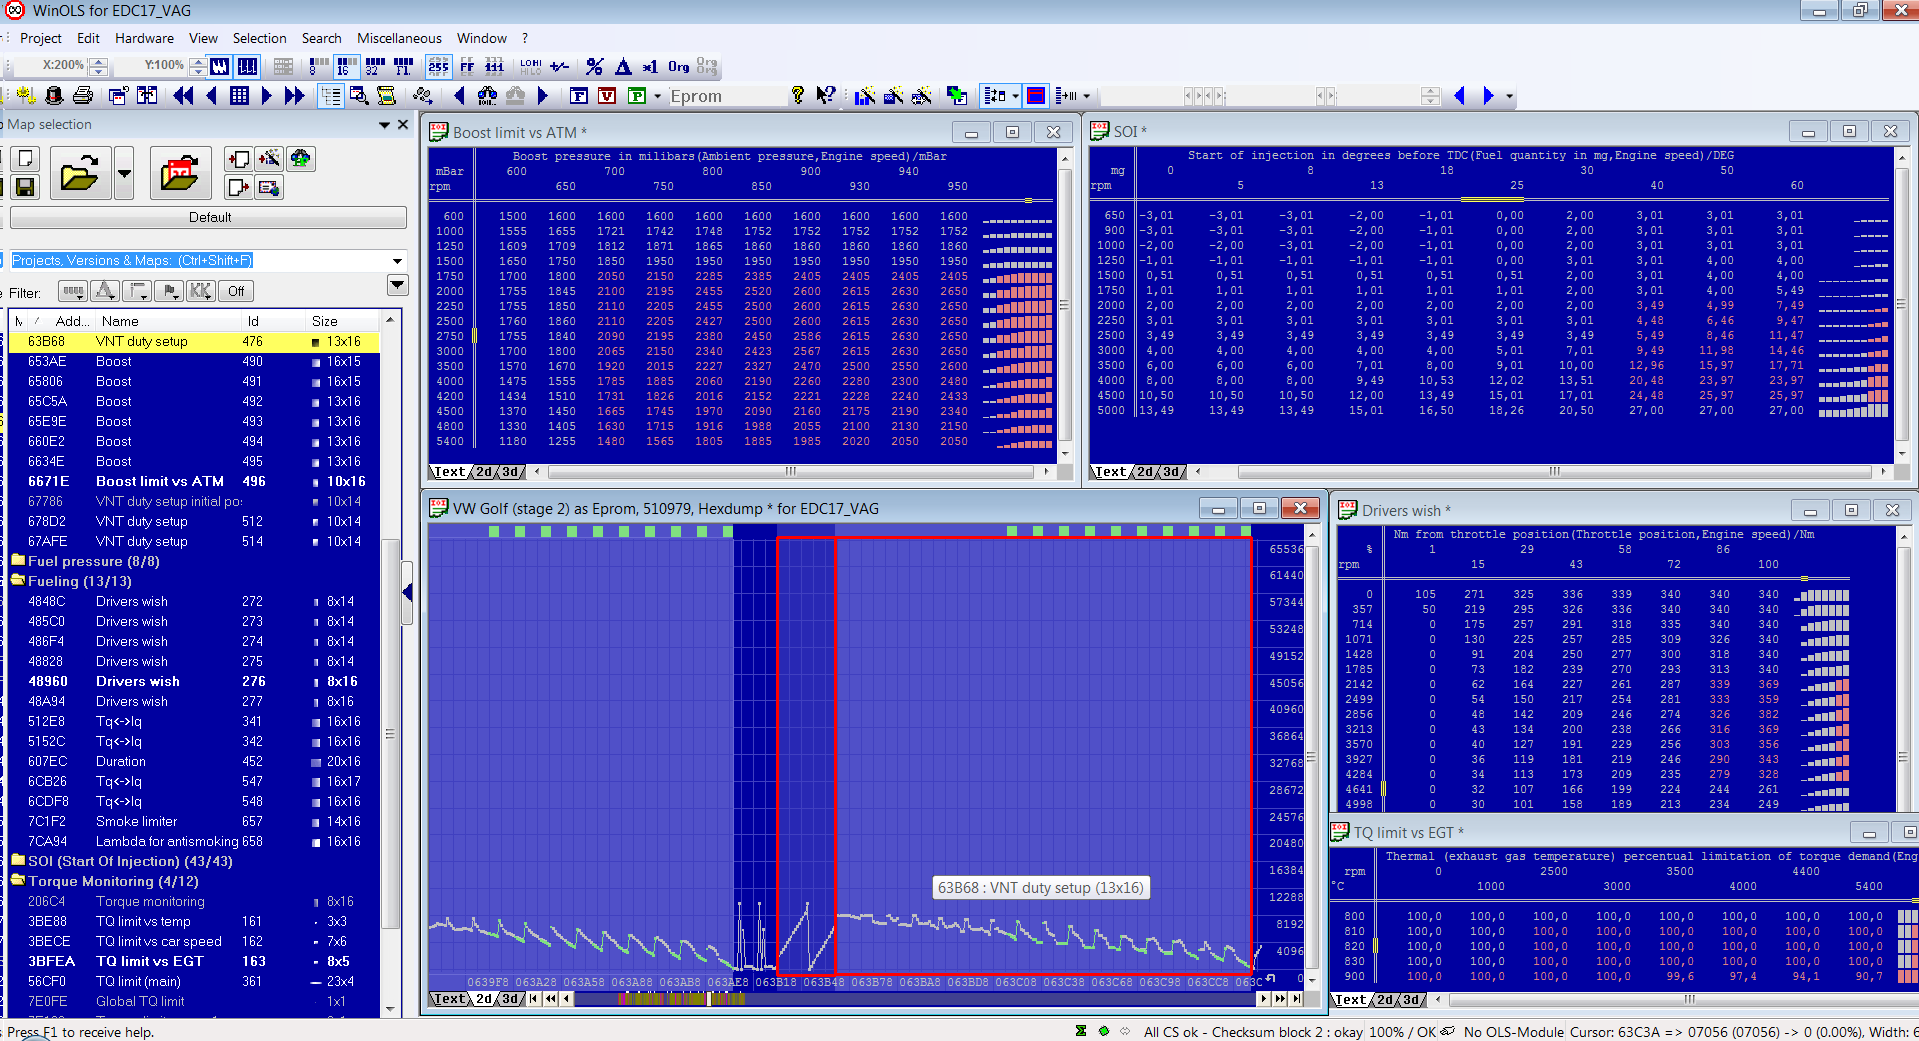Open the binoculars search icon
This screenshot has width=1919, height=1041.
coord(488,95)
